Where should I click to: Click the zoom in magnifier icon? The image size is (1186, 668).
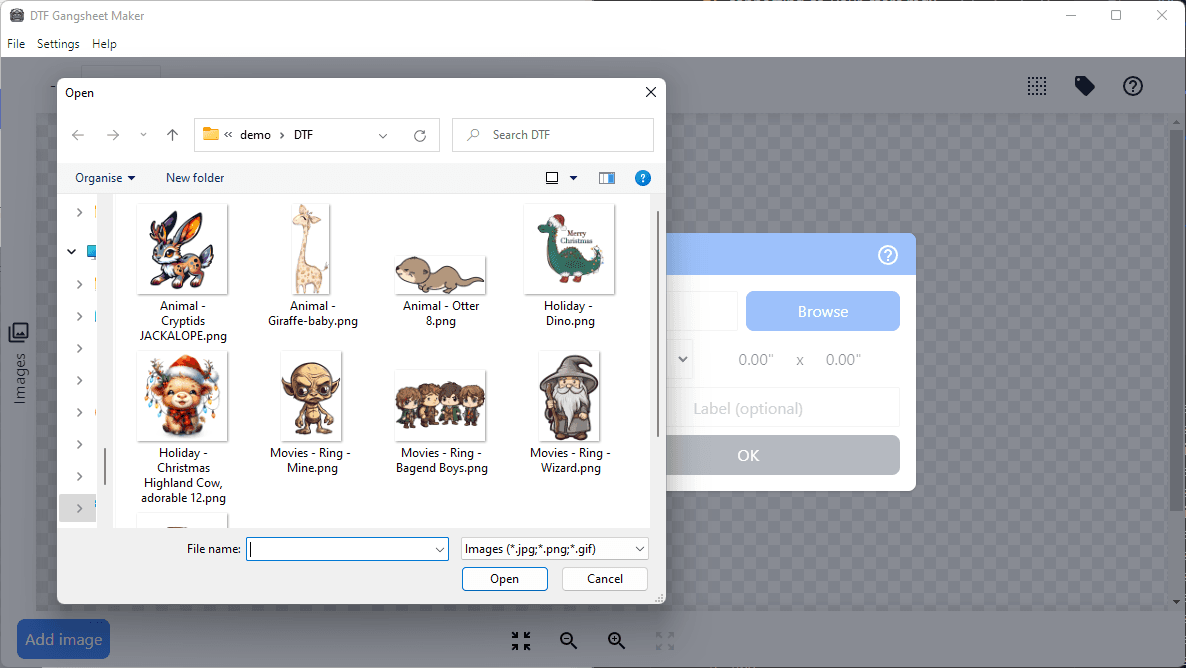(x=617, y=641)
